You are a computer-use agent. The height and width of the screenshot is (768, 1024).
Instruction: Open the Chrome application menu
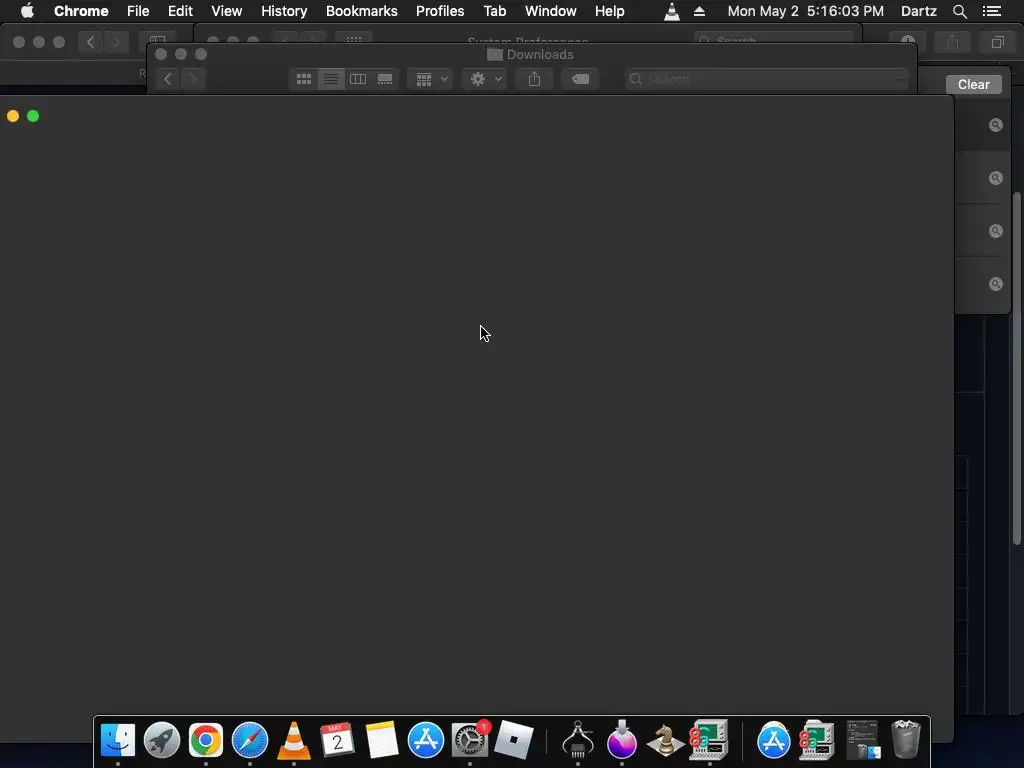(x=81, y=11)
